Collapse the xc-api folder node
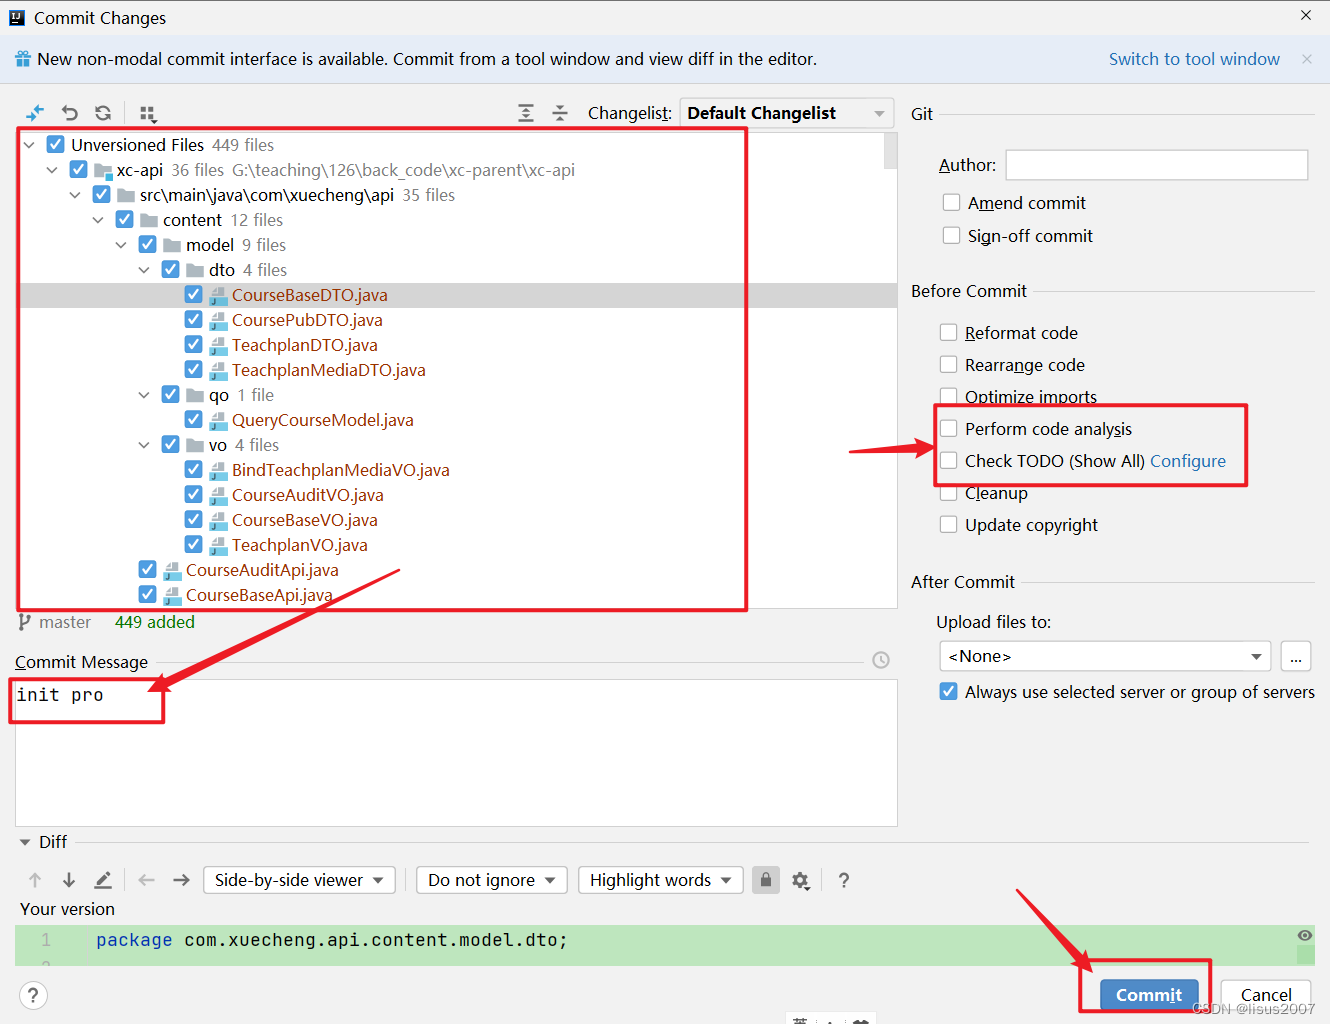The width and height of the screenshot is (1330, 1024). click(52, 170)
